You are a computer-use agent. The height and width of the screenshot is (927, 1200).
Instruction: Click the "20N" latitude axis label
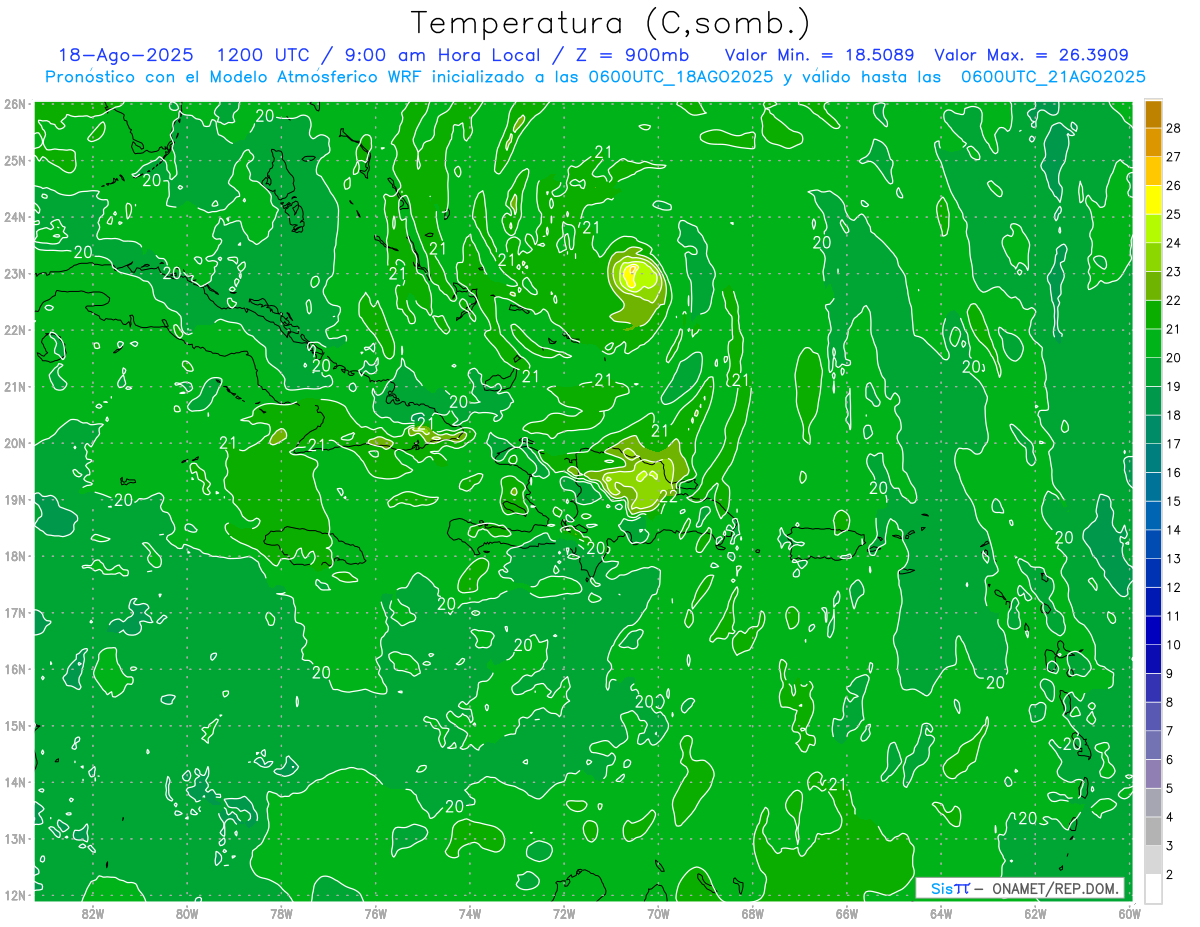[15, 443]
